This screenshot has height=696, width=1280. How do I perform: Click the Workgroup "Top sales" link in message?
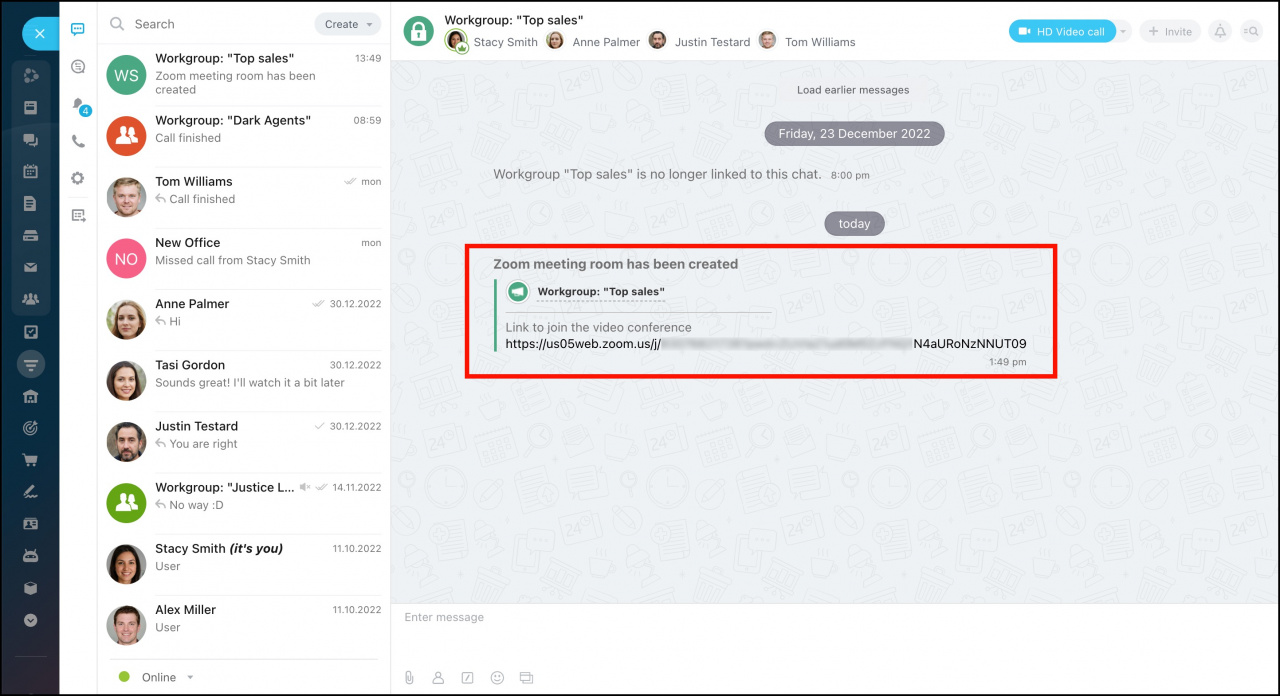[x=601, y=291]
